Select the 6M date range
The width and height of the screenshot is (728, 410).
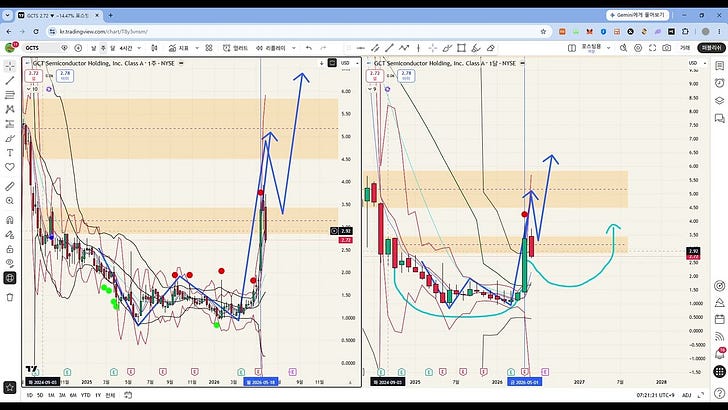click(73, 395)
